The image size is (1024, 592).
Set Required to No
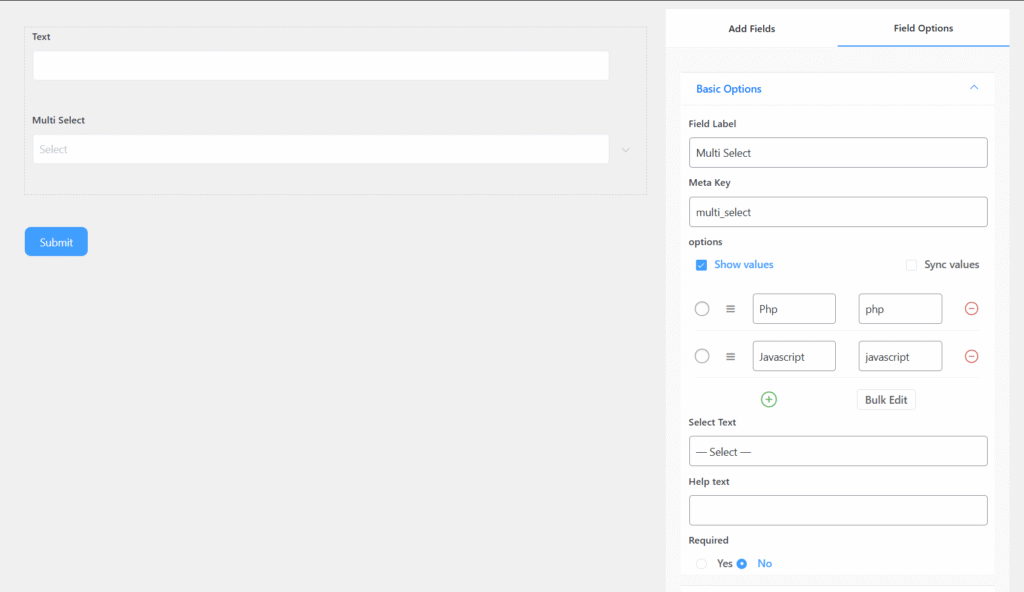(742, 564)
